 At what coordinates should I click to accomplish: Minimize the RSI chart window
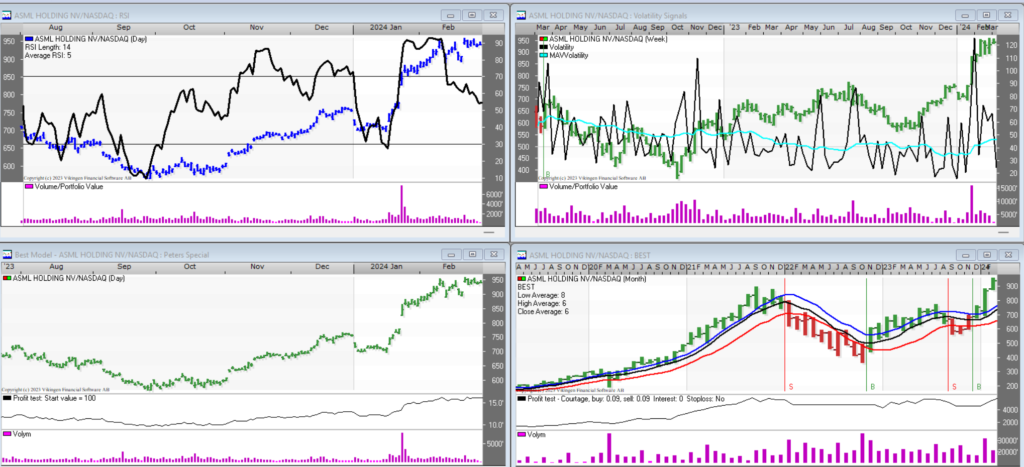(x=451, y=14)
